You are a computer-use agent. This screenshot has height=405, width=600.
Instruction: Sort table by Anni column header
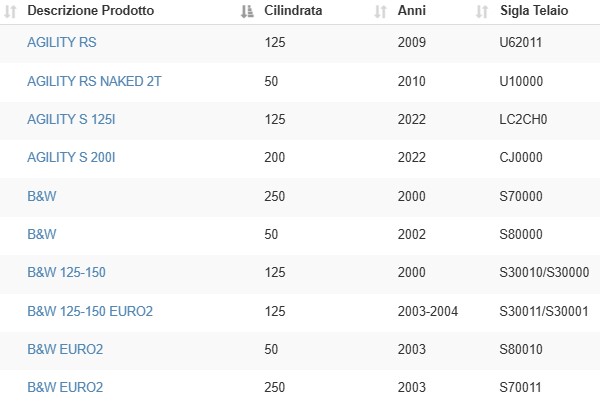(x=412, y=10)
